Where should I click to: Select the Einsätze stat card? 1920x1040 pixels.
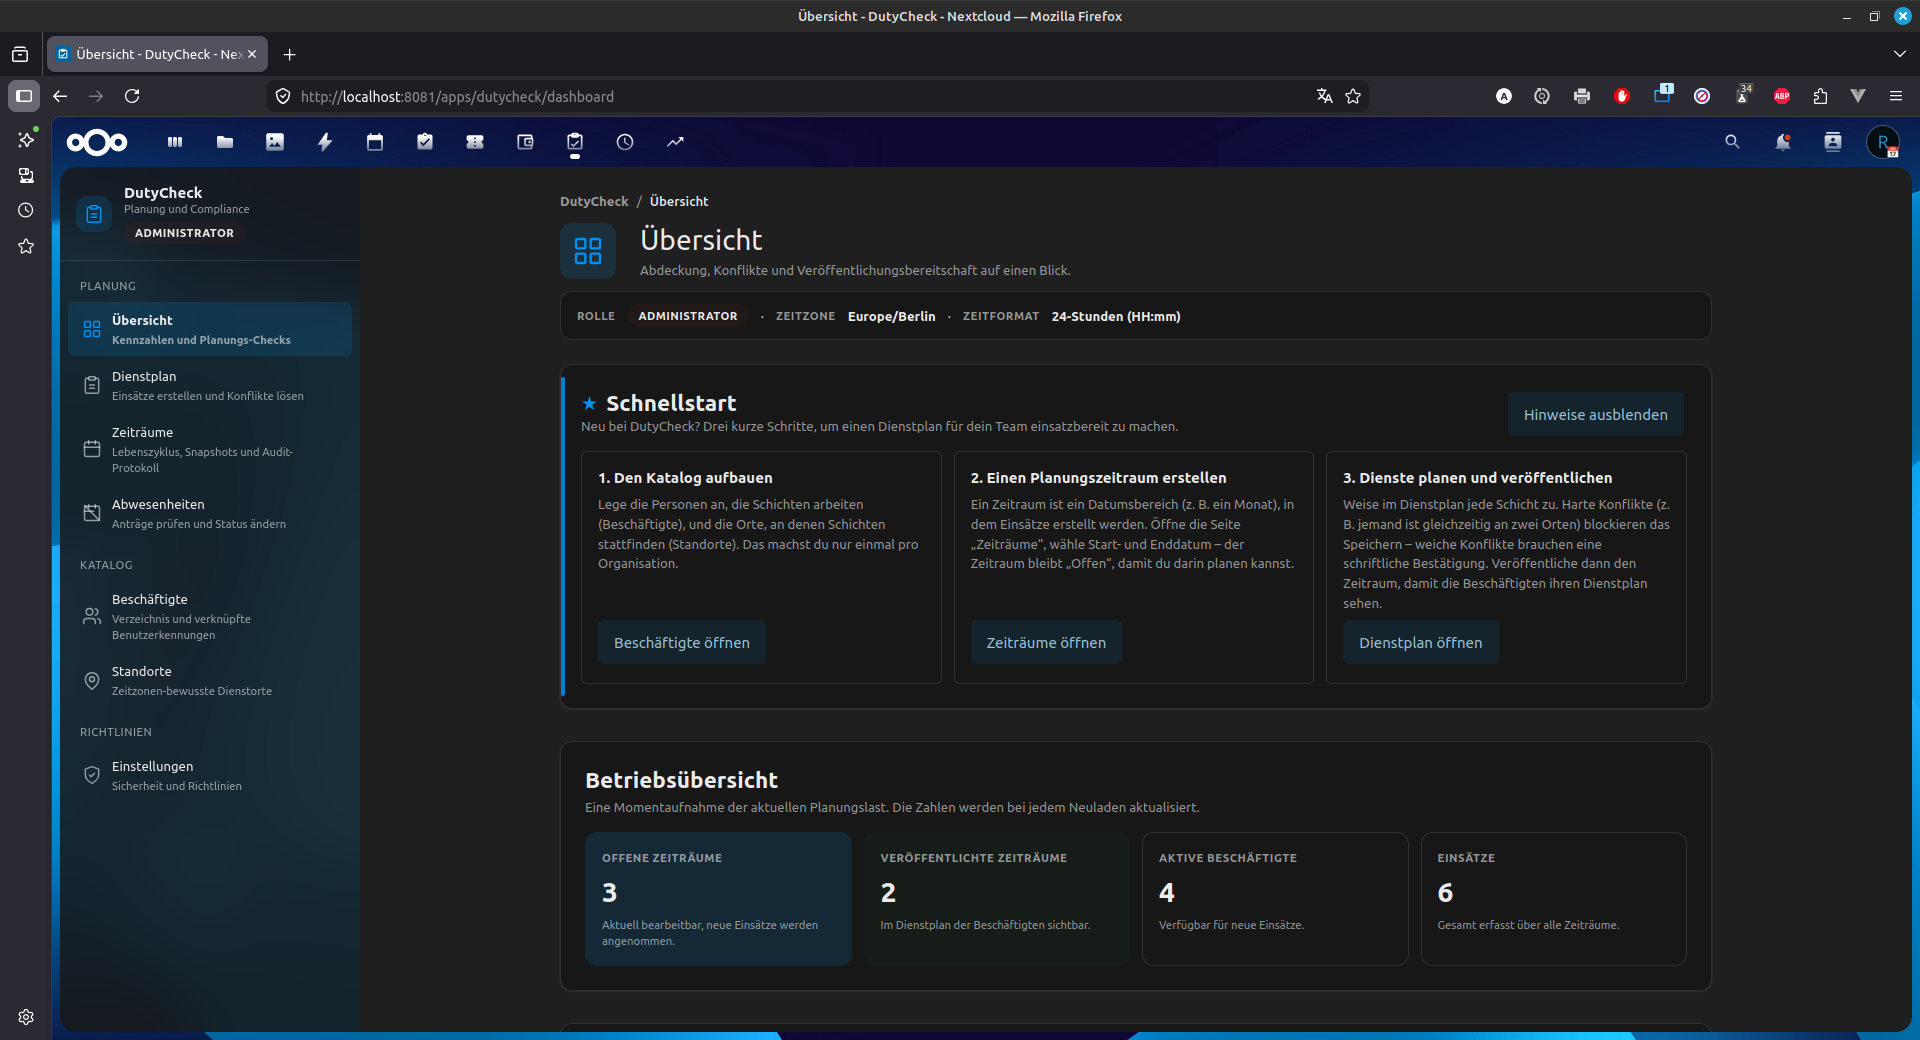coord(1553,898)
